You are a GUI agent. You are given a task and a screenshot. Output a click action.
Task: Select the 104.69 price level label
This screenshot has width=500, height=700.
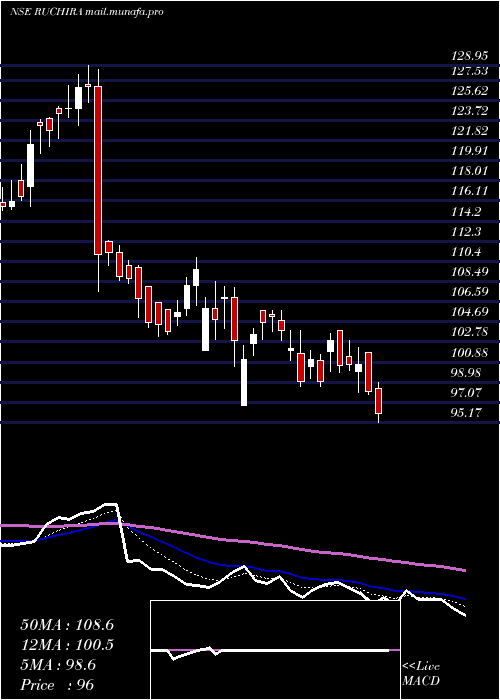(x=470, y=312)
